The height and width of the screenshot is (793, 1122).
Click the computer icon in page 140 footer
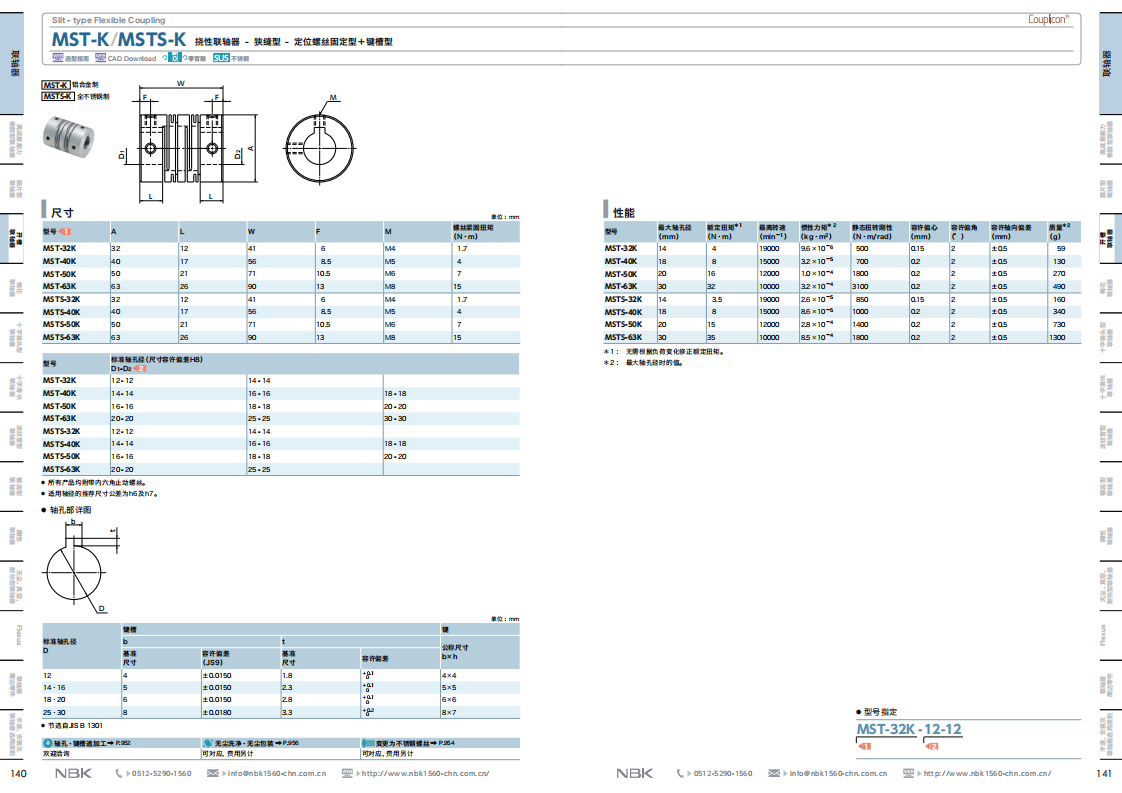[x=347, y=774]
